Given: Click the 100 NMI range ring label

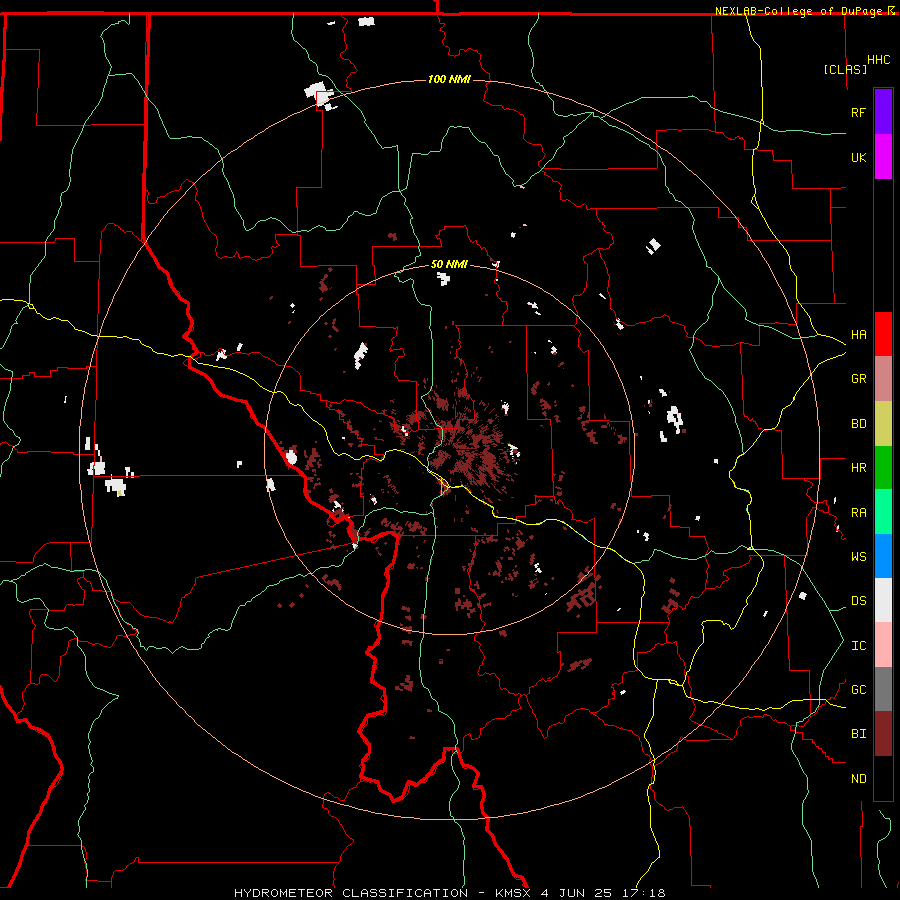Looking at the screenshot, I should (x=449, y=79).
